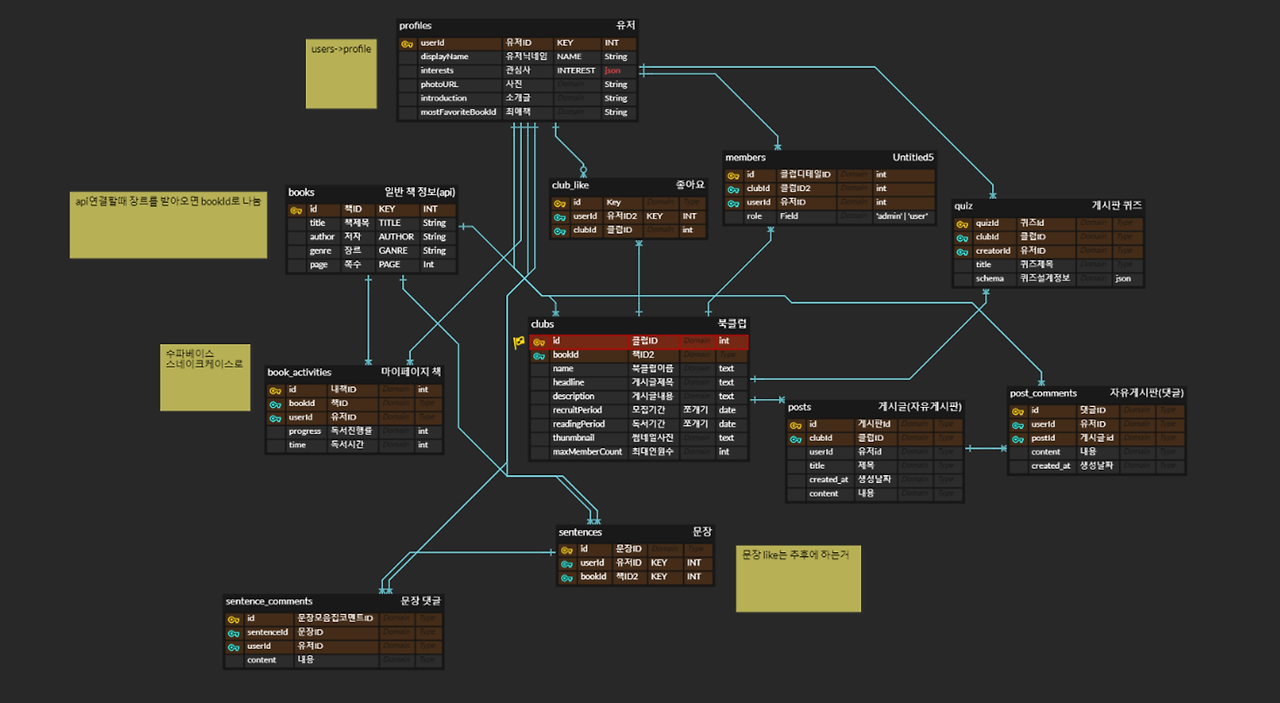Click the mostFavoriteBookId column cell
The height and width of the screenshot is (703, 1280).
point(460,112)
